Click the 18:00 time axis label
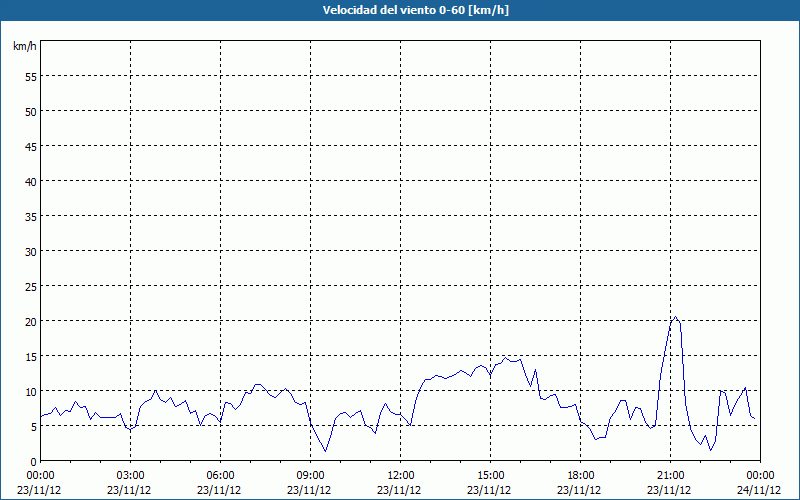 click(x=581, y=476)
